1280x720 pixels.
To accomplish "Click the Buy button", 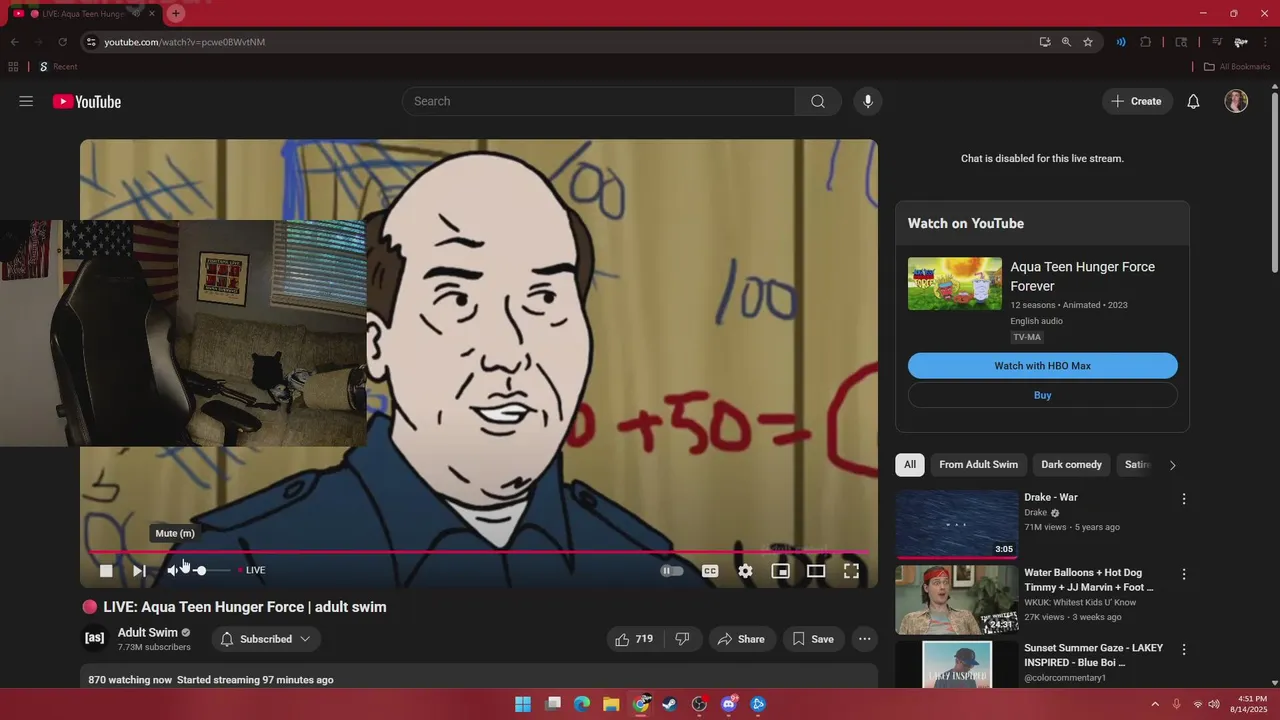I will [x=1042, y=395].
